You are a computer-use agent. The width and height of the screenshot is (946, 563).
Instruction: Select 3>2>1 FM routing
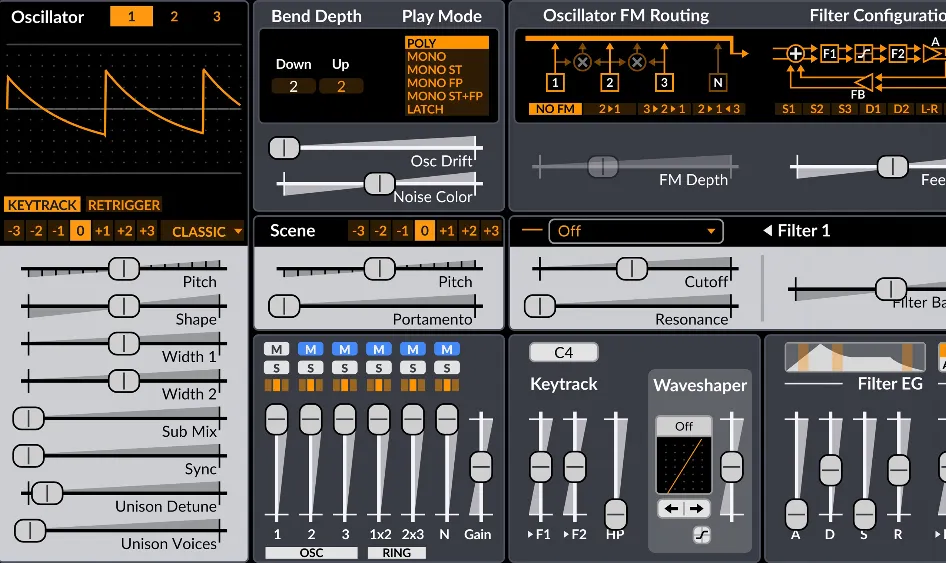(664, 109)
